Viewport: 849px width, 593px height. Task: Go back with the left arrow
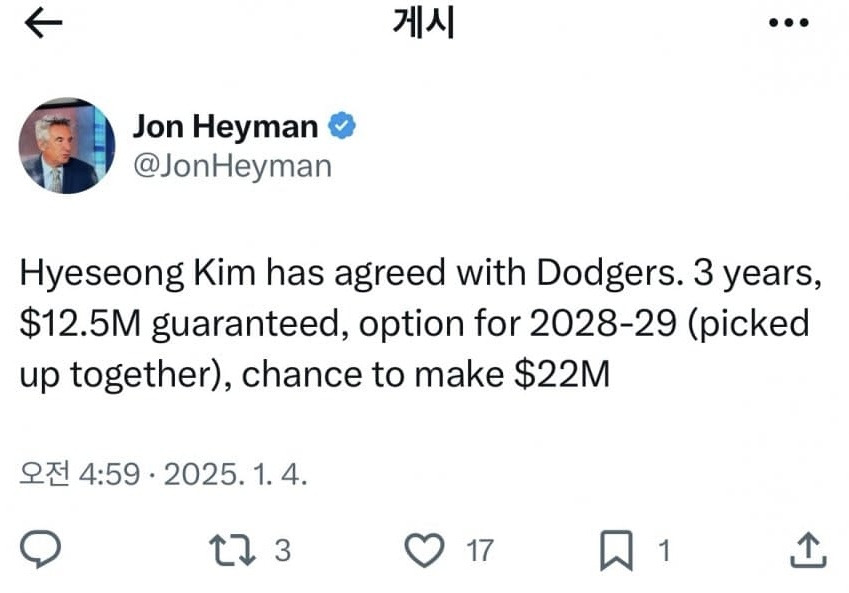(42, 25)
